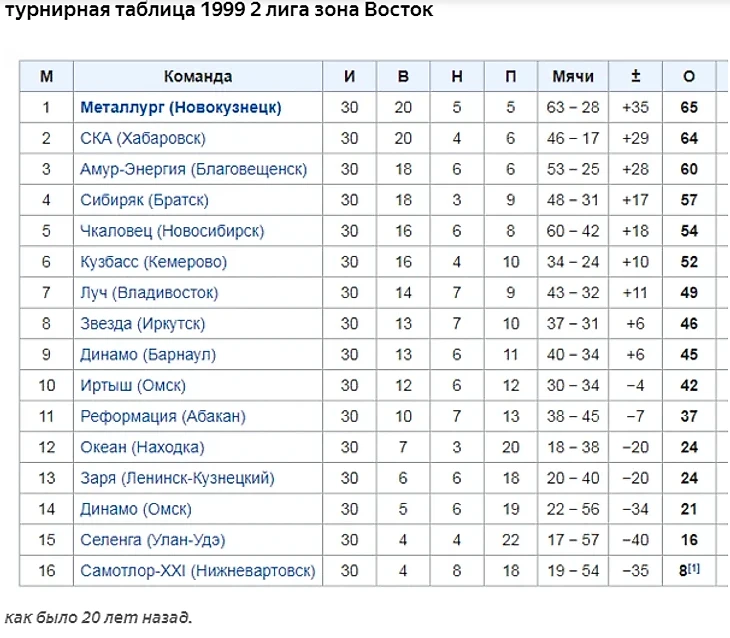The height and width of the screenshot is (638, 730).
Task: Click the Динамо (Омск) link
Action: click(136, 509)
